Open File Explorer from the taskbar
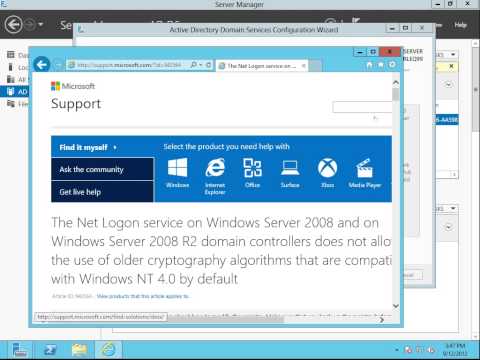480x360 pixels. (x=79, y=350)
